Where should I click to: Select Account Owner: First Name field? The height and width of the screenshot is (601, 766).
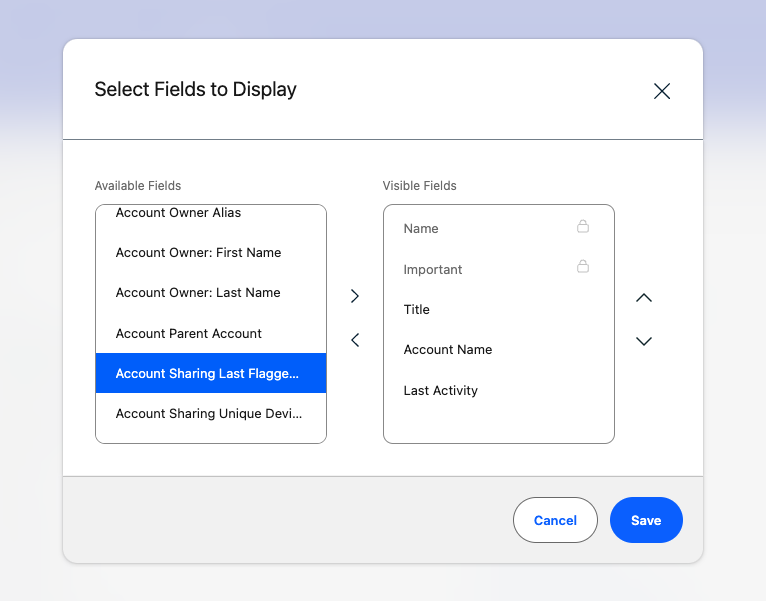click(x=211, y=253)
